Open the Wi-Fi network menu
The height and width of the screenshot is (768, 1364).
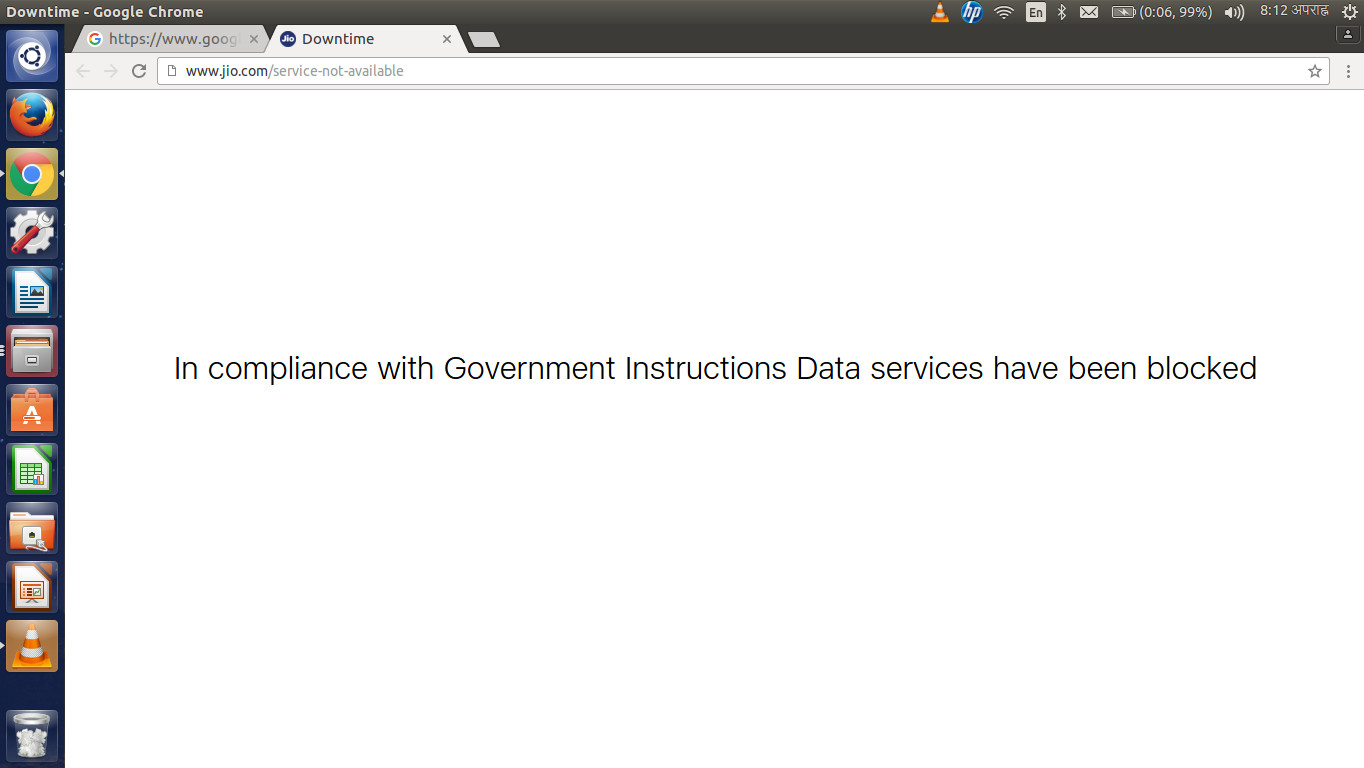[x=1003, y=12]
